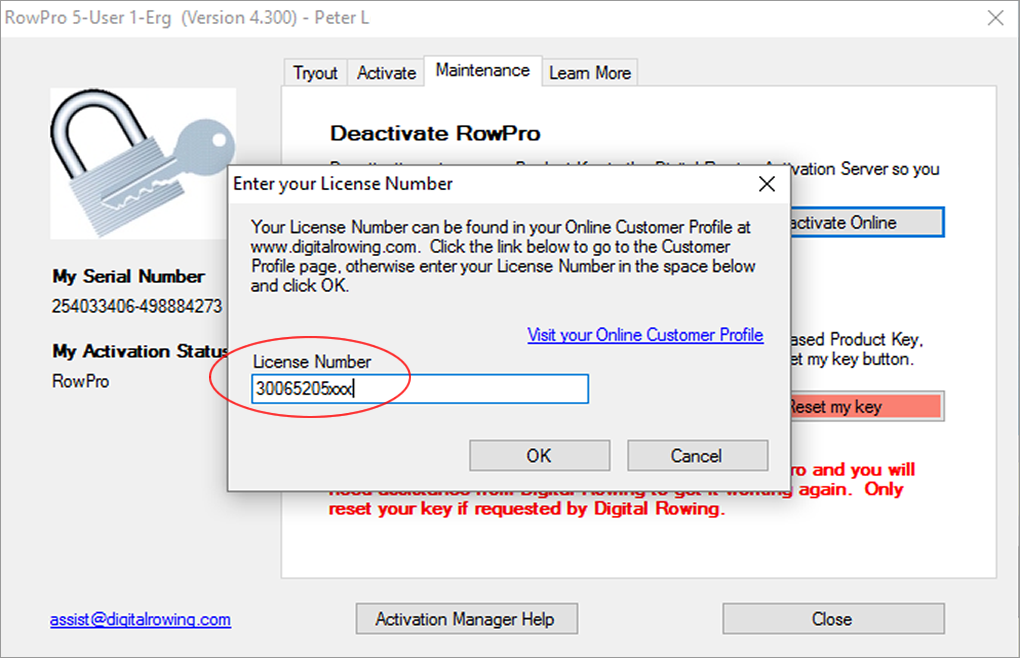This screenshot has width=1020, height=658.
Task: Open the Visit your Online Customer Profile link
Action: tap(645, 335)
